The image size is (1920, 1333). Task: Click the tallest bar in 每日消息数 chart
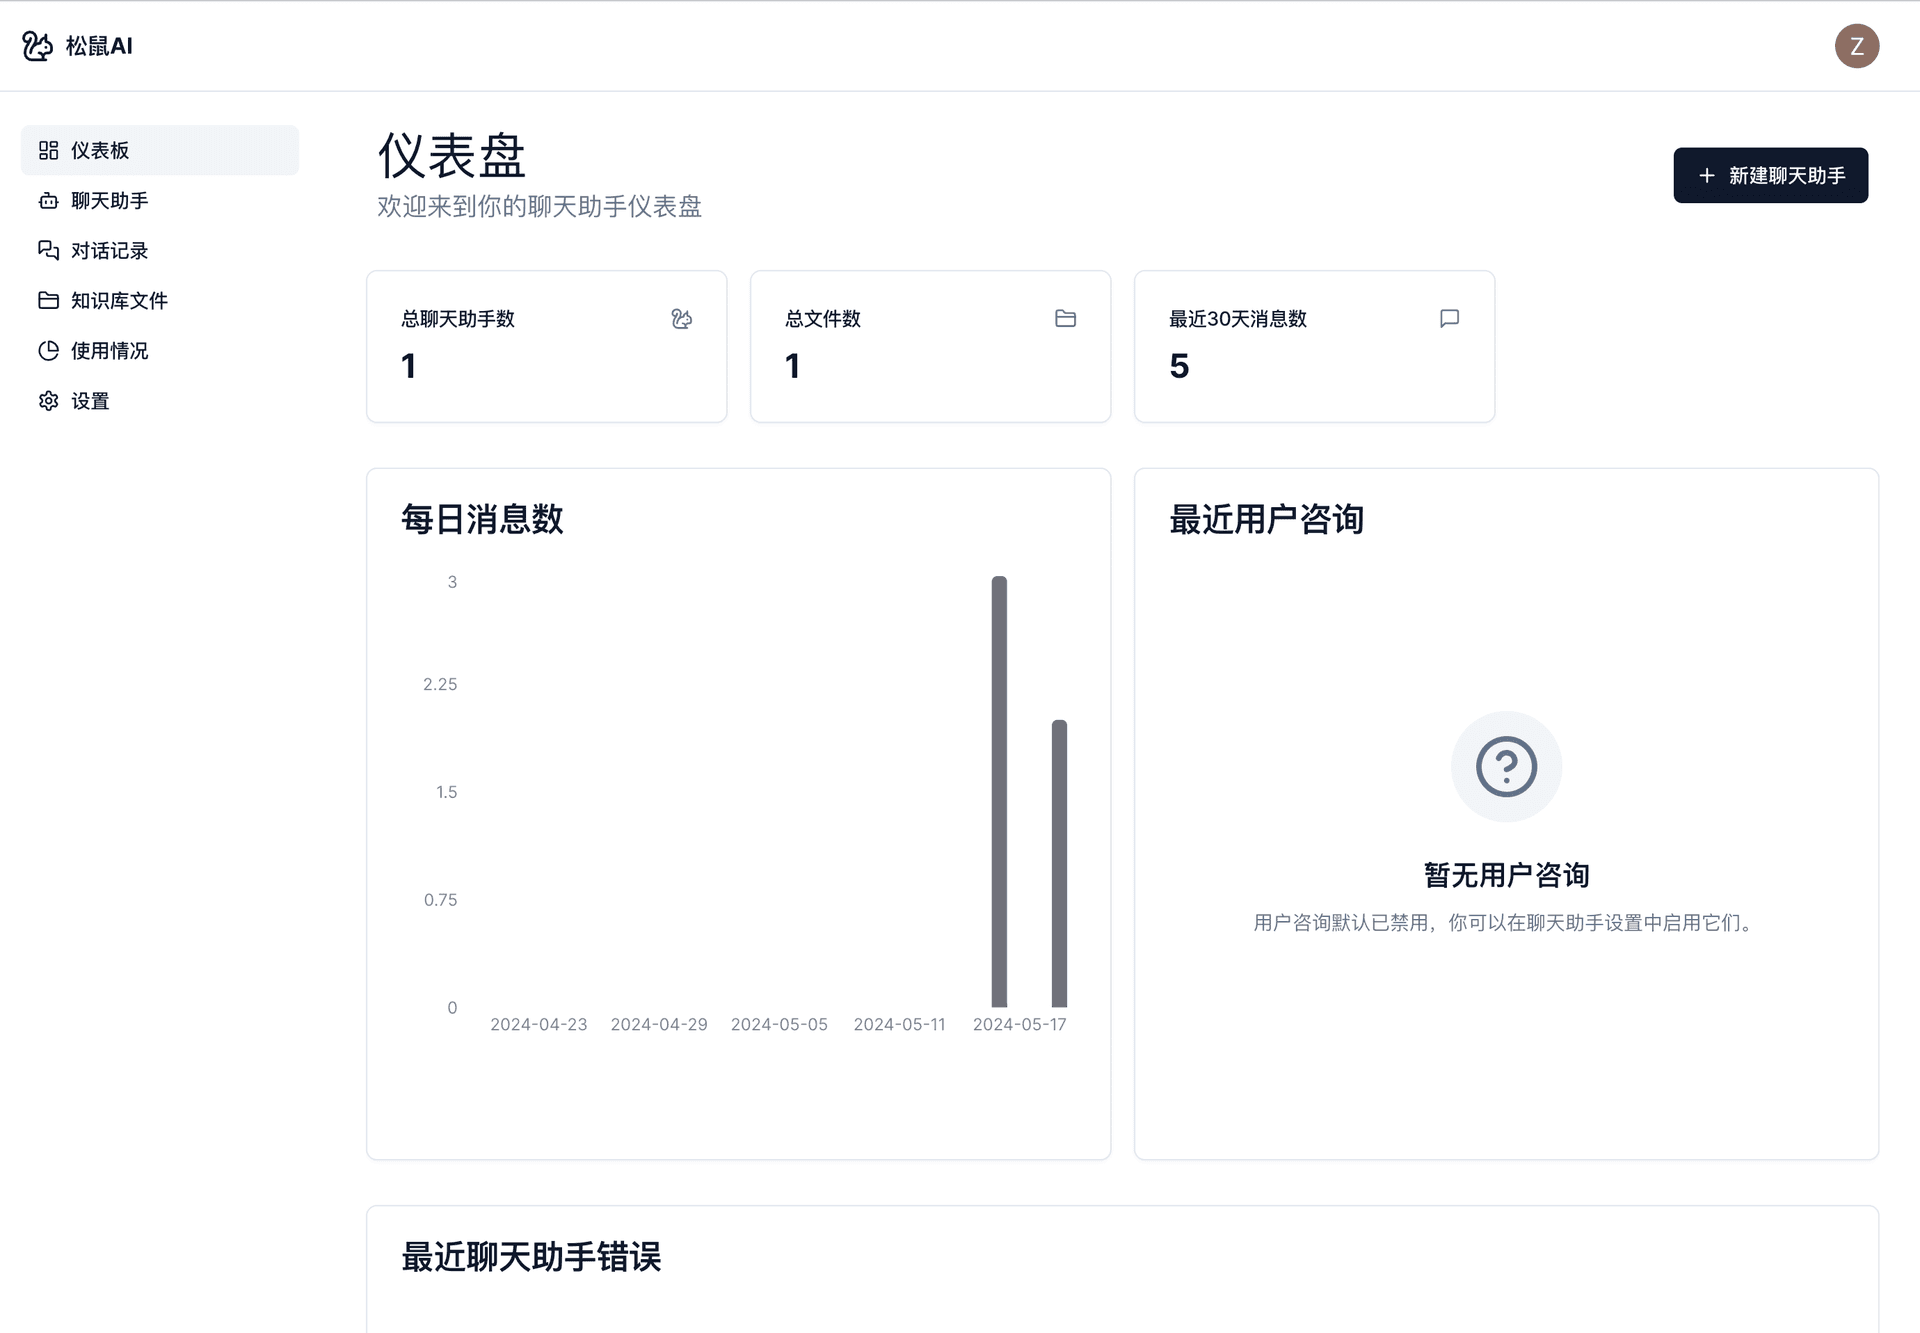click(x=998, y=790)
